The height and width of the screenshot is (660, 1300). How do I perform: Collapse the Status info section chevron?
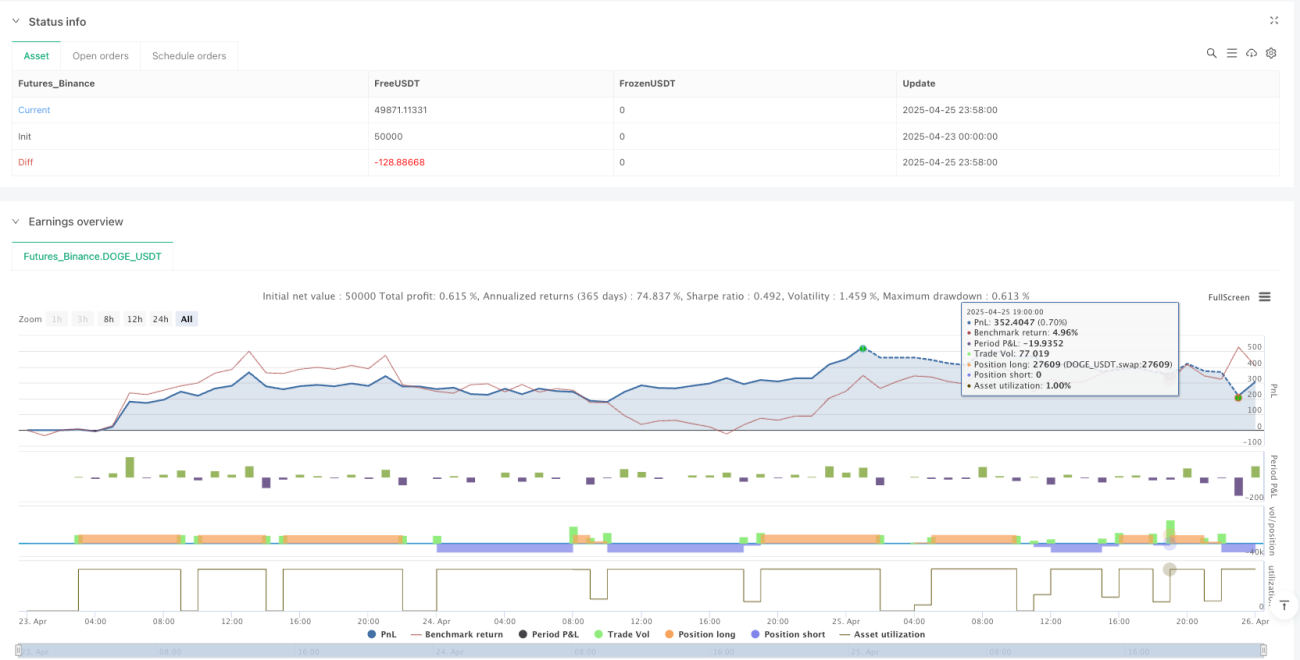[15, 22]
